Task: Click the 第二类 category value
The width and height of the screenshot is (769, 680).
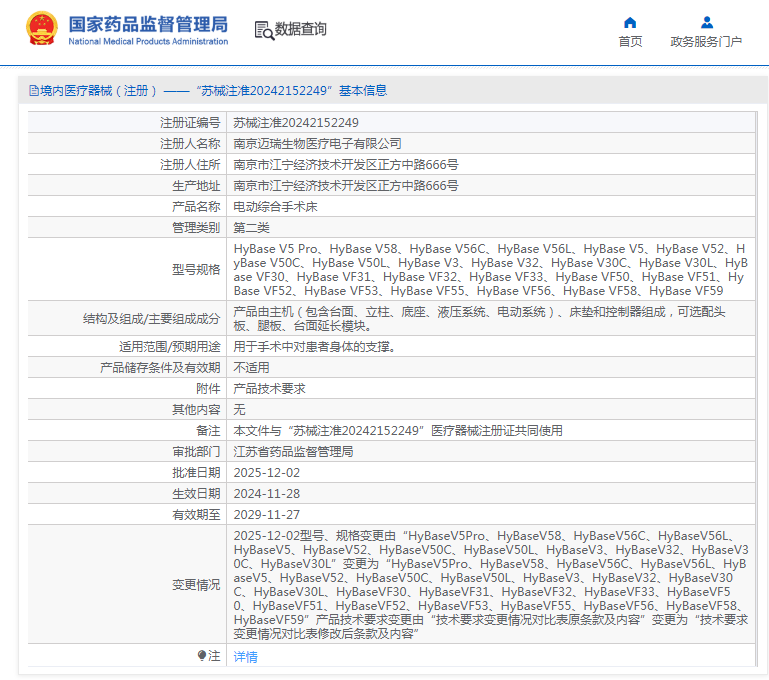Action: pos(251,228)
